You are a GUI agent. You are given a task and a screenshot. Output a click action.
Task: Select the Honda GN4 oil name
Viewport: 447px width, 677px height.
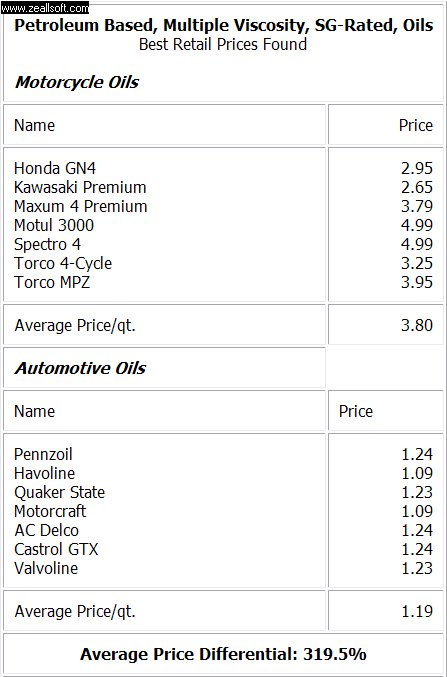(55, 168)
